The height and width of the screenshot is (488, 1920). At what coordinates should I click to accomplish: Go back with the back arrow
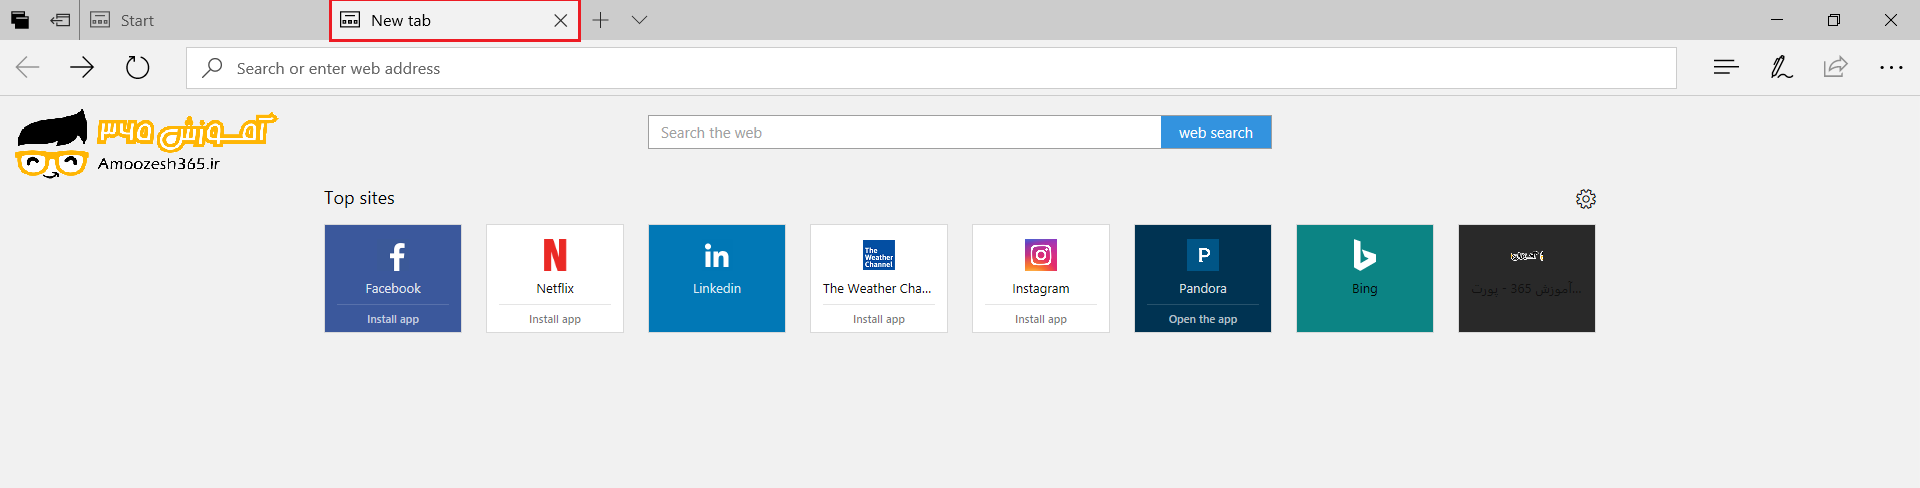click(x=28, y=68)
